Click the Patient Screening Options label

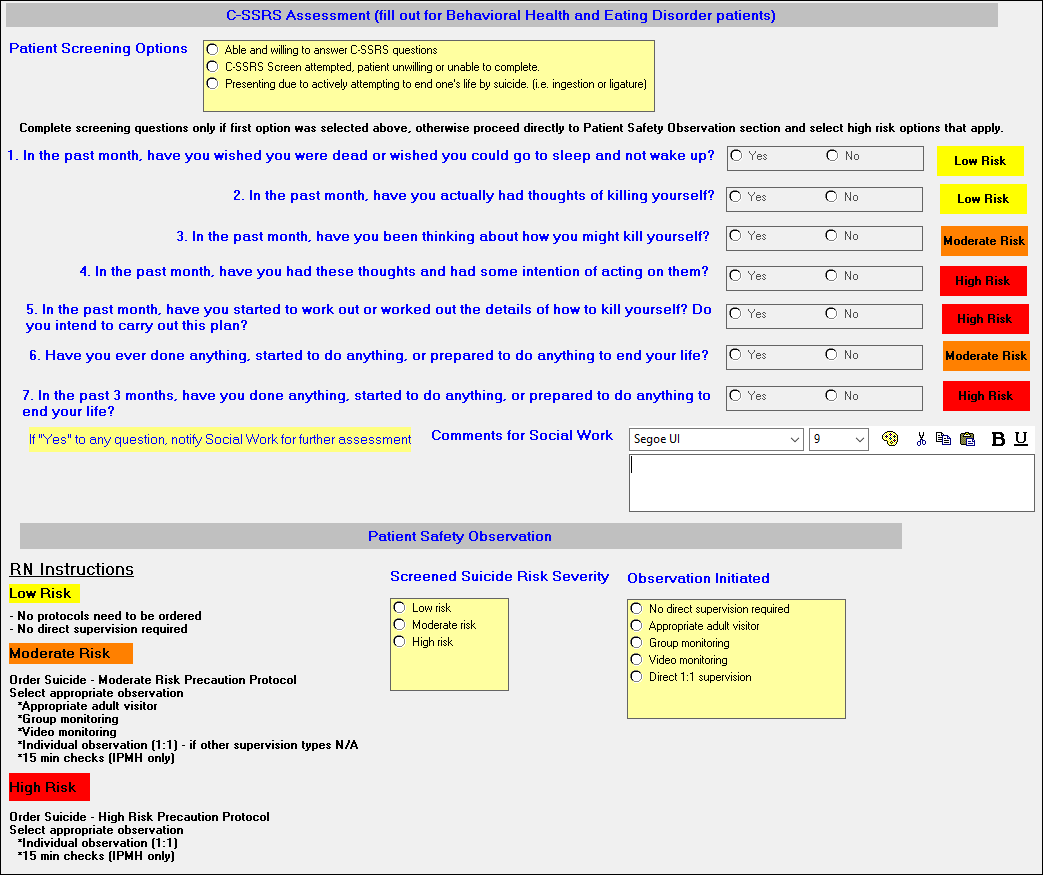coord(98,49)
